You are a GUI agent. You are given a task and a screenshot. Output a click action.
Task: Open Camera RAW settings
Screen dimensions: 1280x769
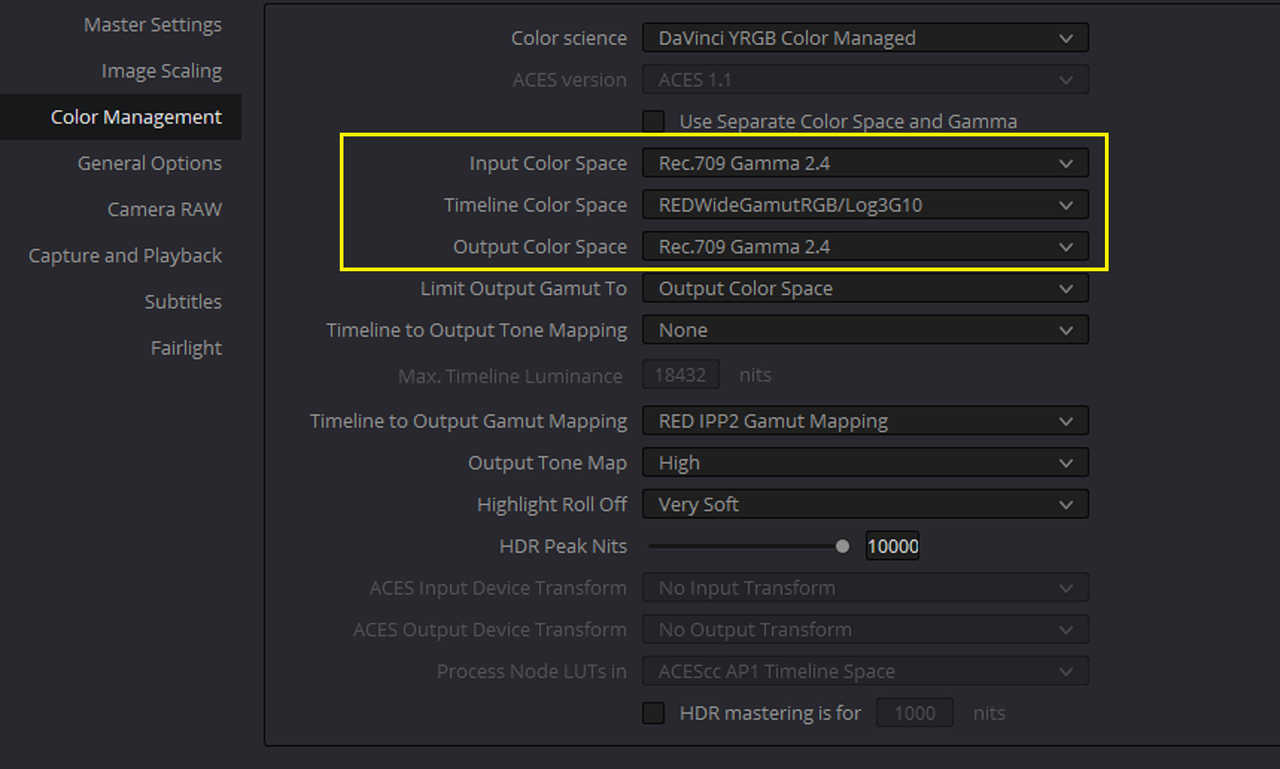point(164,209)
